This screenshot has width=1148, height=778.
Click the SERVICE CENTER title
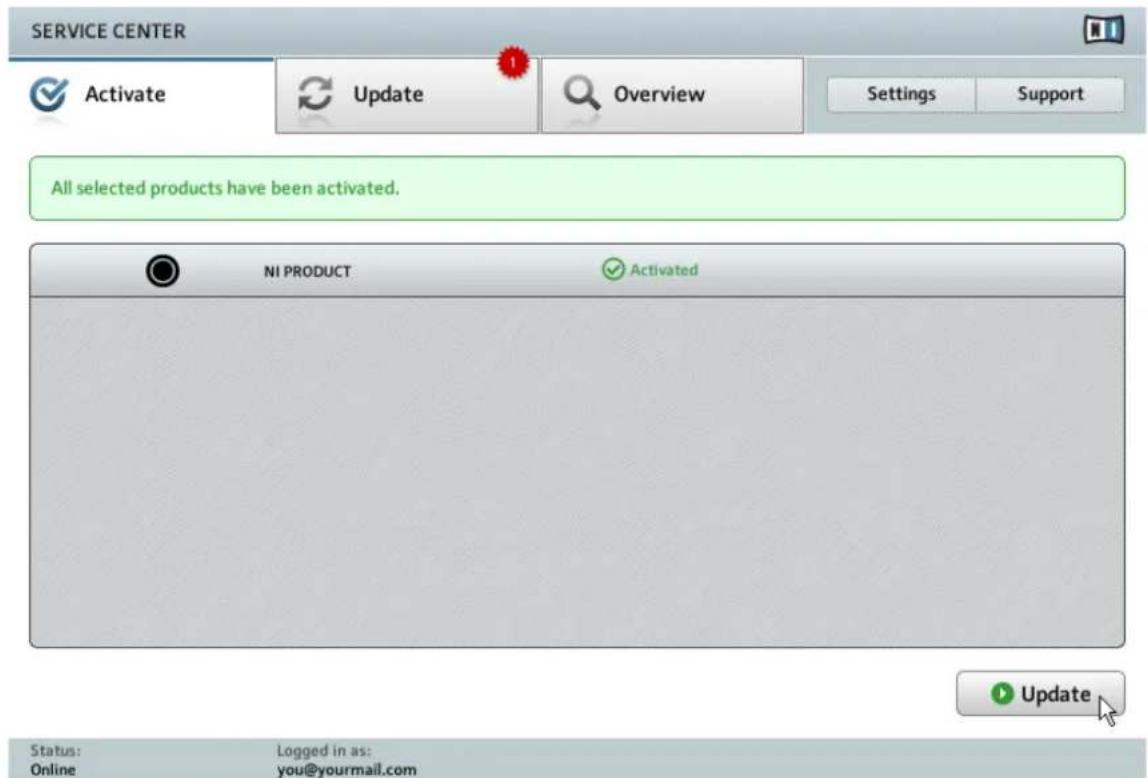108,31
